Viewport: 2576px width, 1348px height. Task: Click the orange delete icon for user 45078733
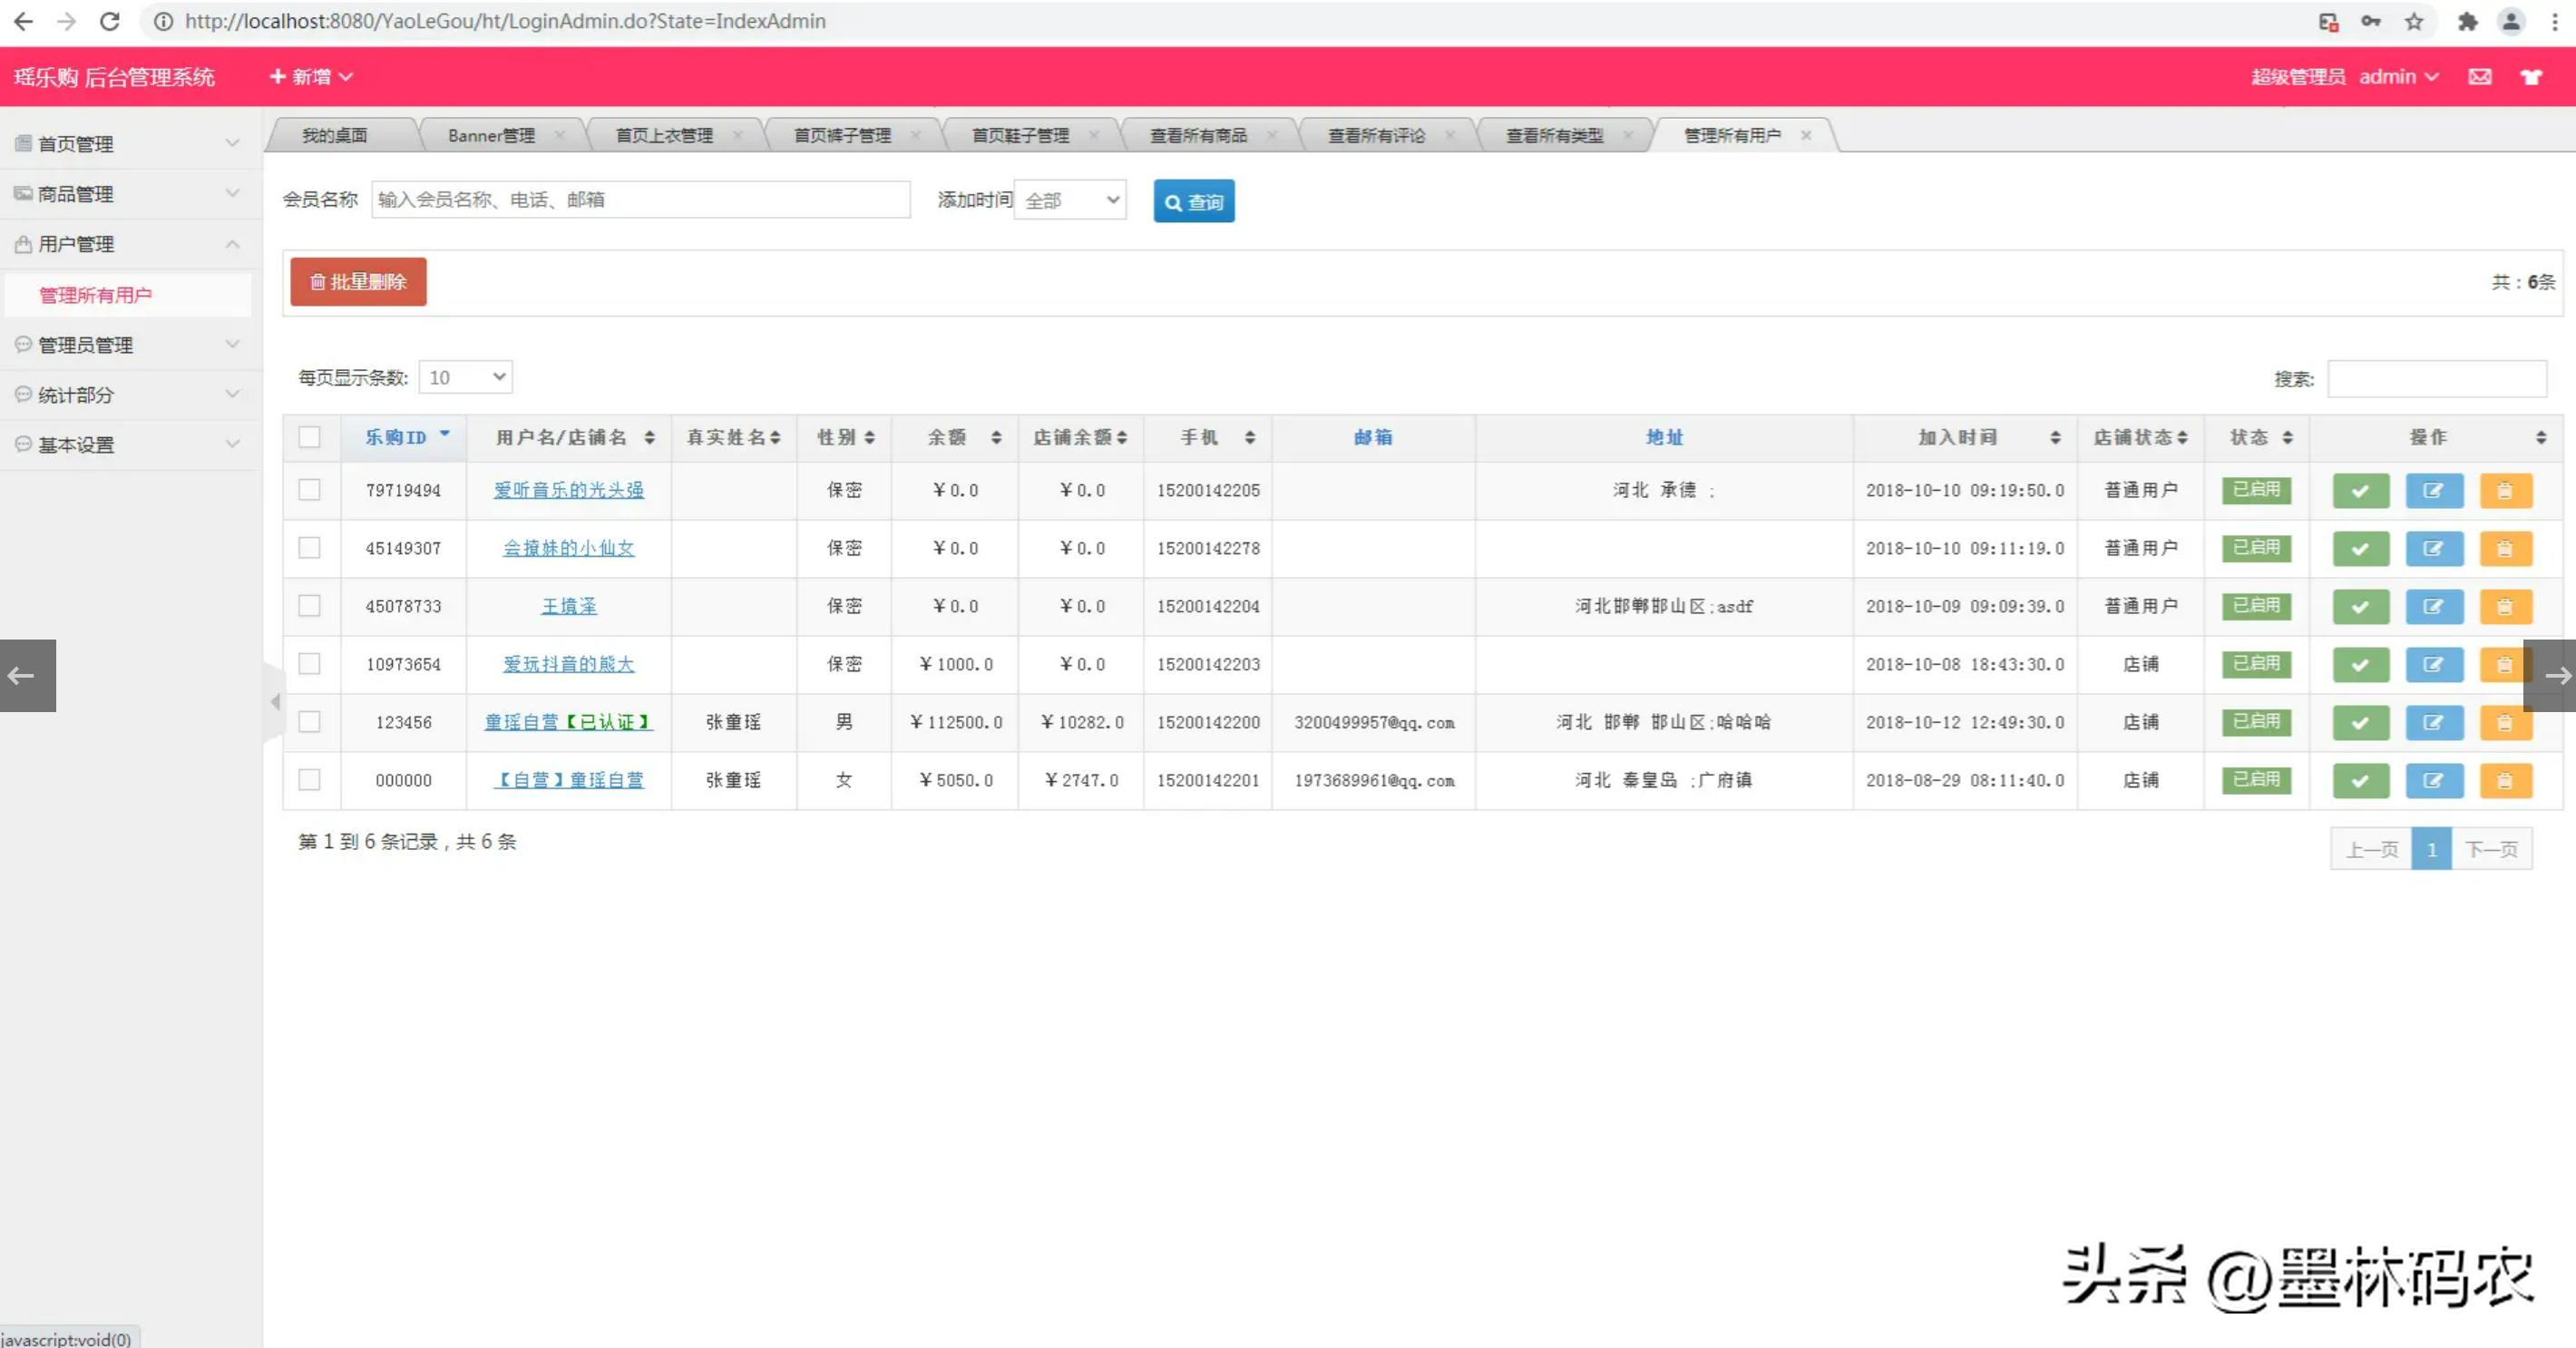[x=2505, y=607]
